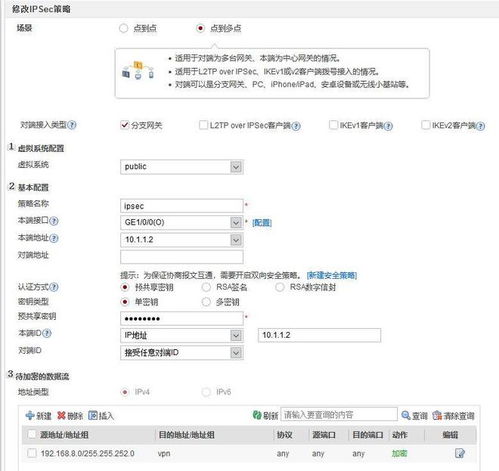499x471 pixels.
Task: Select 预共享密钥 authentication radio button
Action: coord(125,287)
